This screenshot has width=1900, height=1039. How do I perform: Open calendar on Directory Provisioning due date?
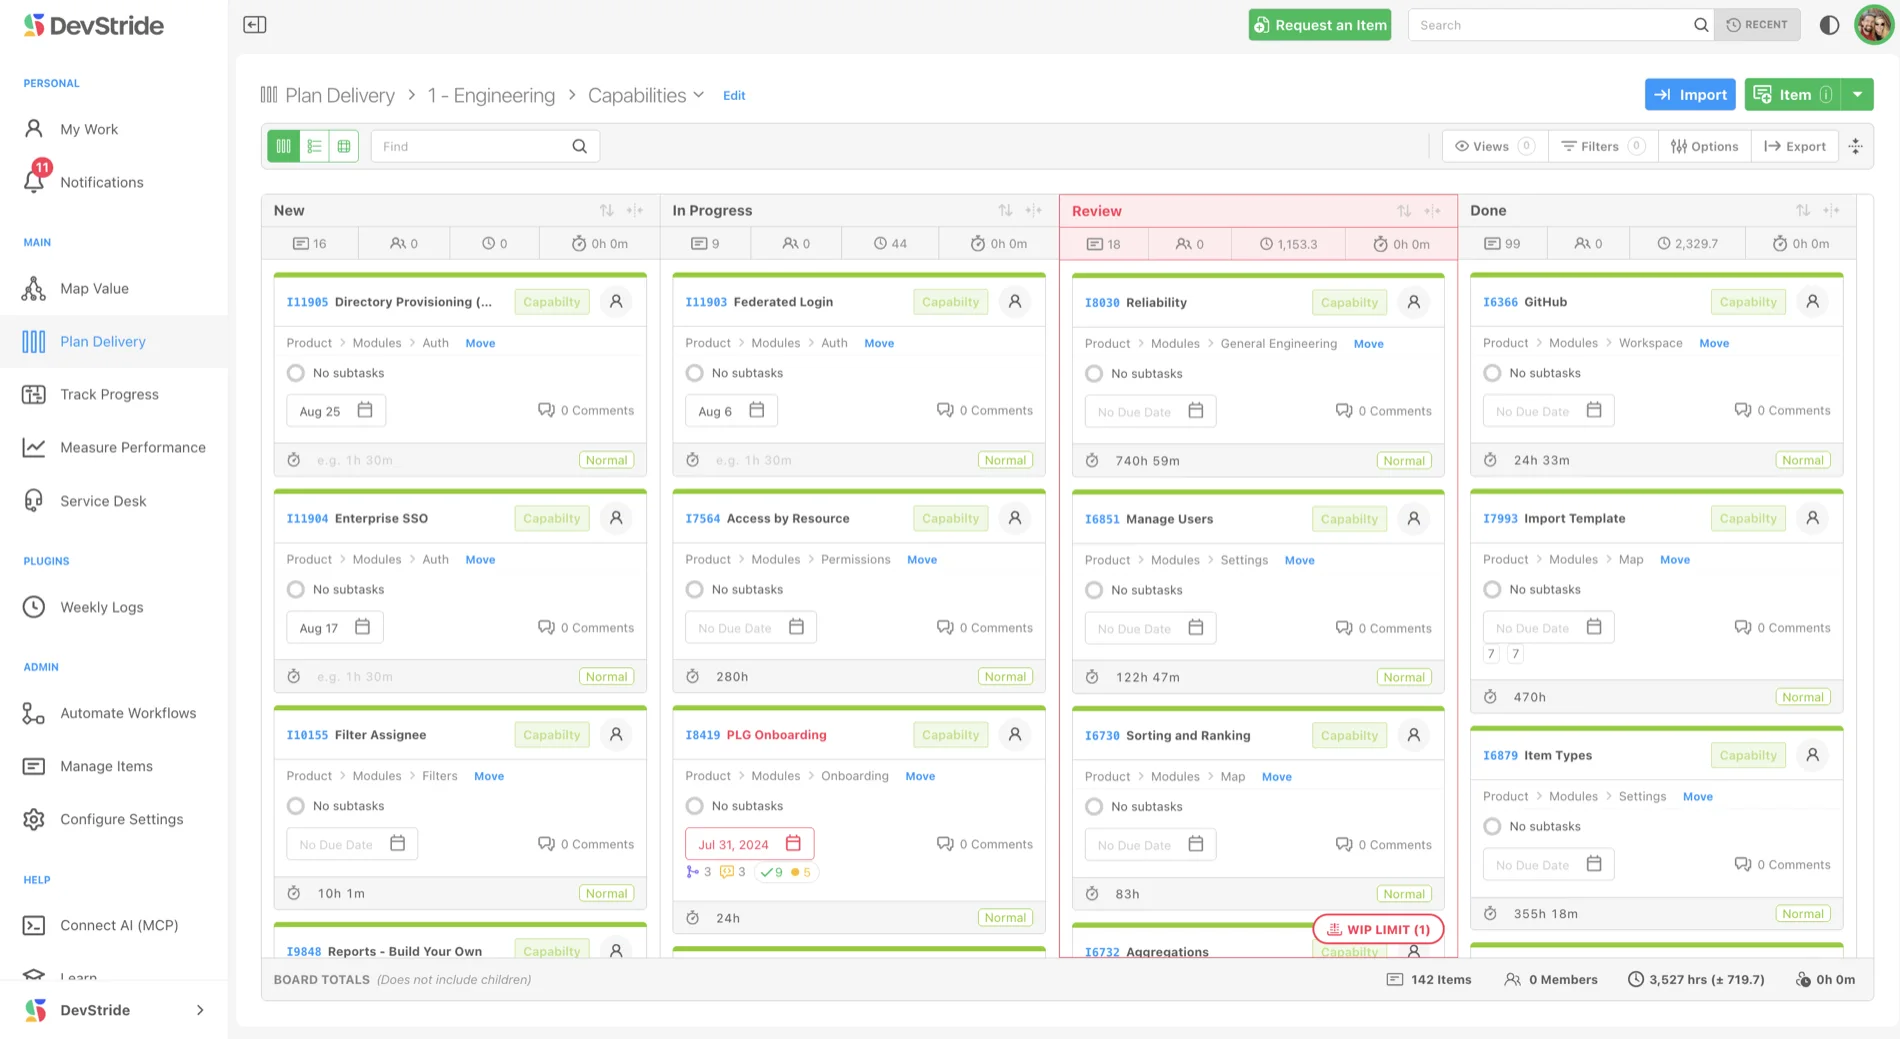click(365, 410)
